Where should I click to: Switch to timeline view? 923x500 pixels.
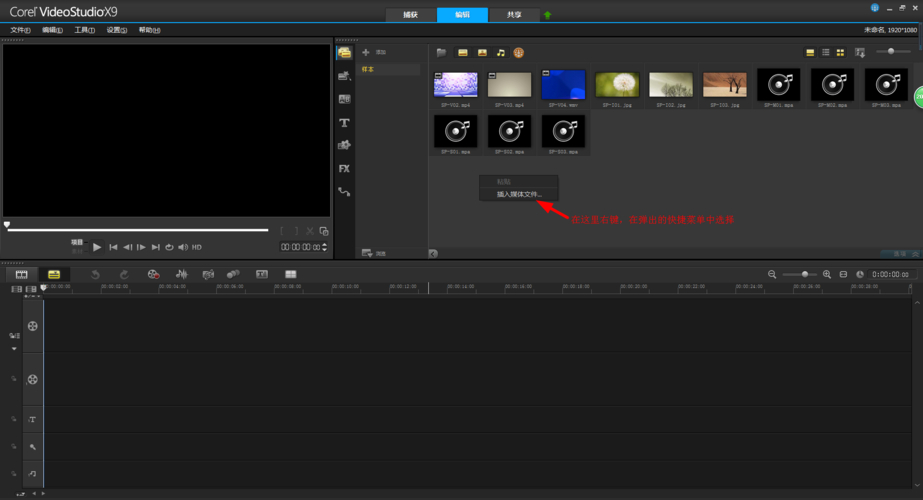point(54,274)
